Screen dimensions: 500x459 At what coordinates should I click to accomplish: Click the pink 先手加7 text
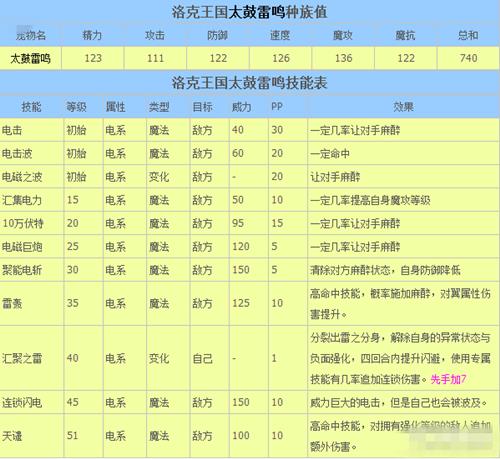(x=448, y=379)
